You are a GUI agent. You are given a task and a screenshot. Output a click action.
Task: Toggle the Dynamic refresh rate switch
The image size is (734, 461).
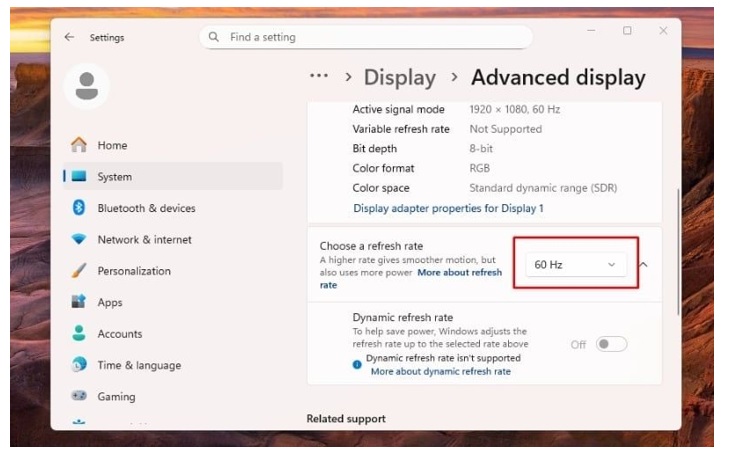tap(611, 344)
